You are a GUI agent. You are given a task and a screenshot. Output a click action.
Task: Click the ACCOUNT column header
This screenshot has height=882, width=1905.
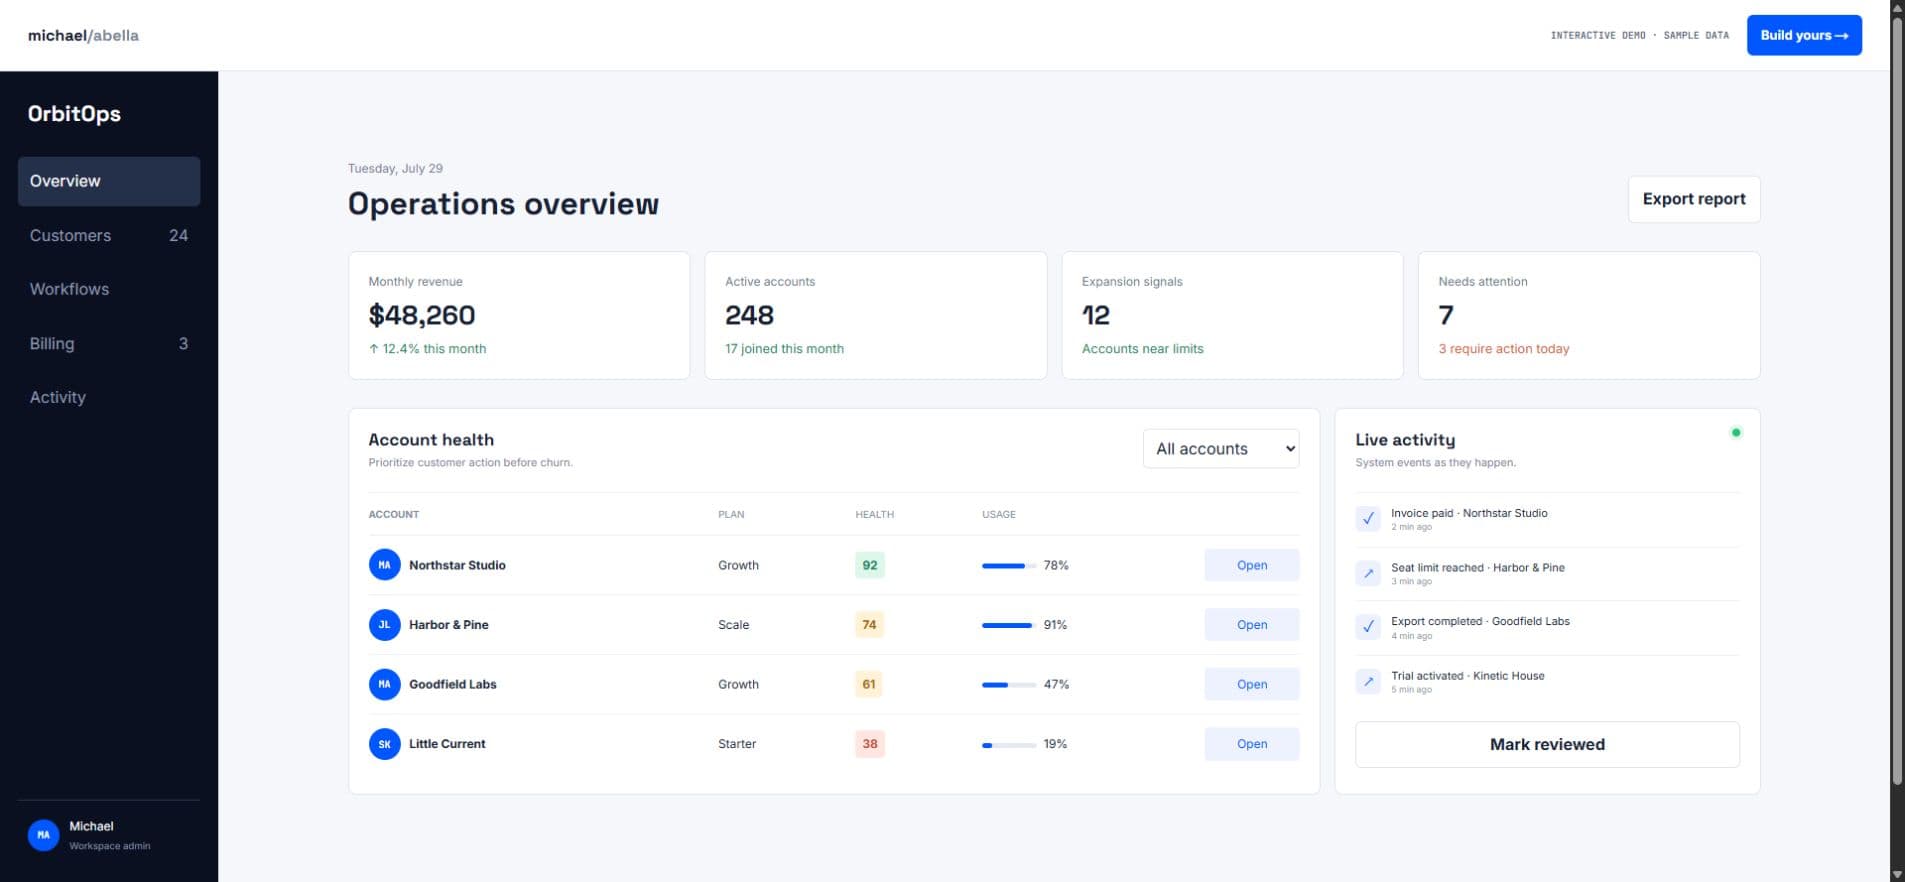click(x=393, y=514)
